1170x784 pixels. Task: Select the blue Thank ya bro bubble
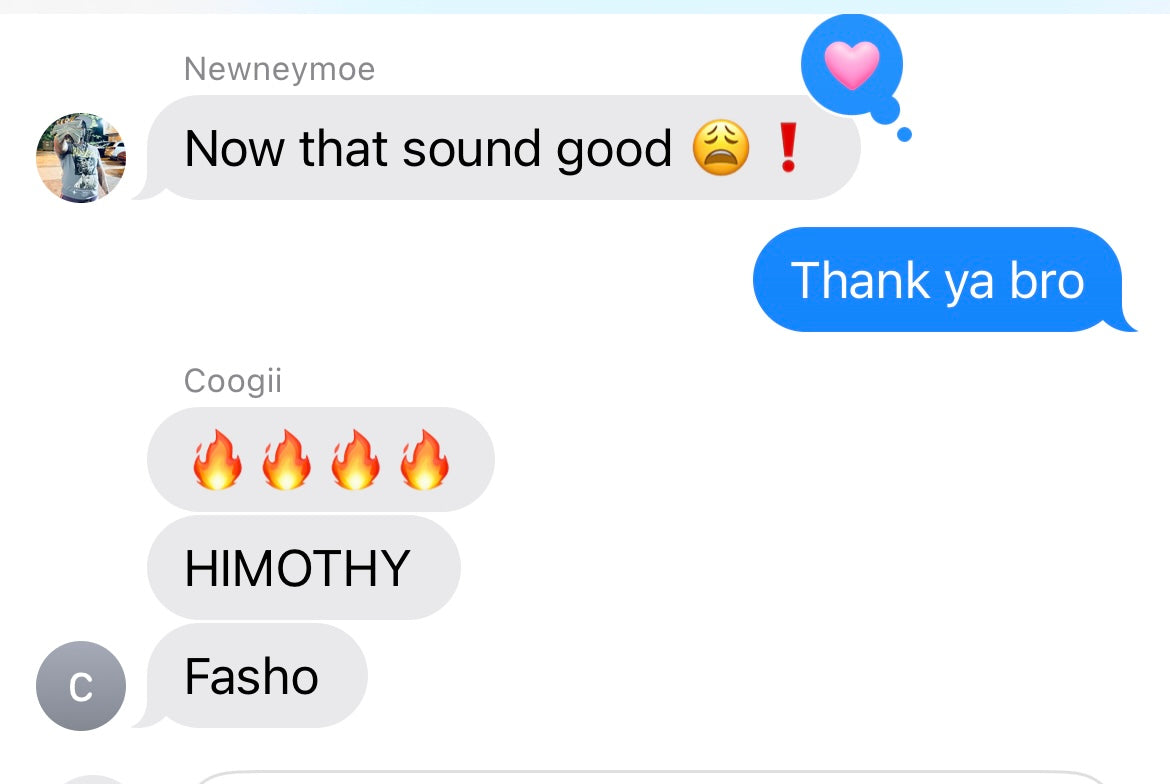tap(943, 280)
